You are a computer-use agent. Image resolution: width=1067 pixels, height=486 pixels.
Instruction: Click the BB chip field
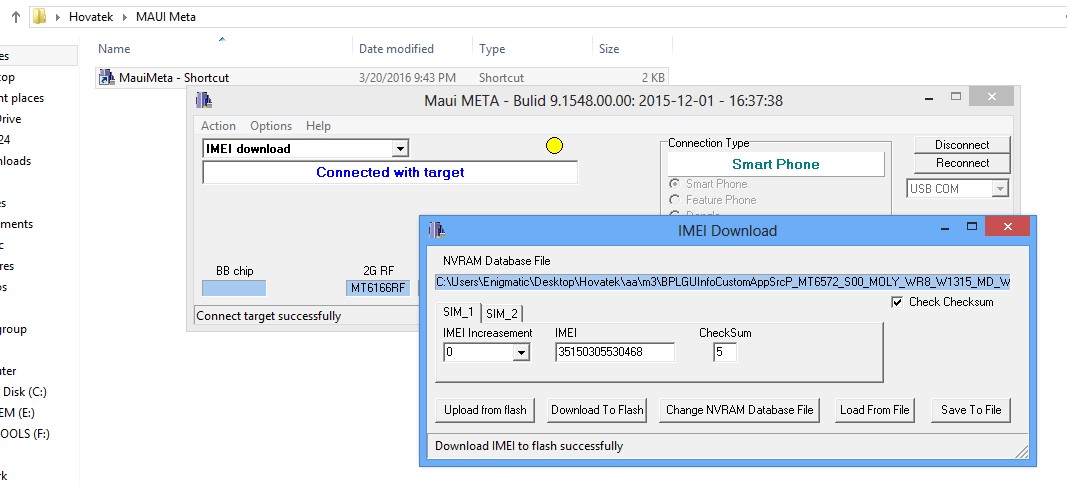(x=234, y=288)
